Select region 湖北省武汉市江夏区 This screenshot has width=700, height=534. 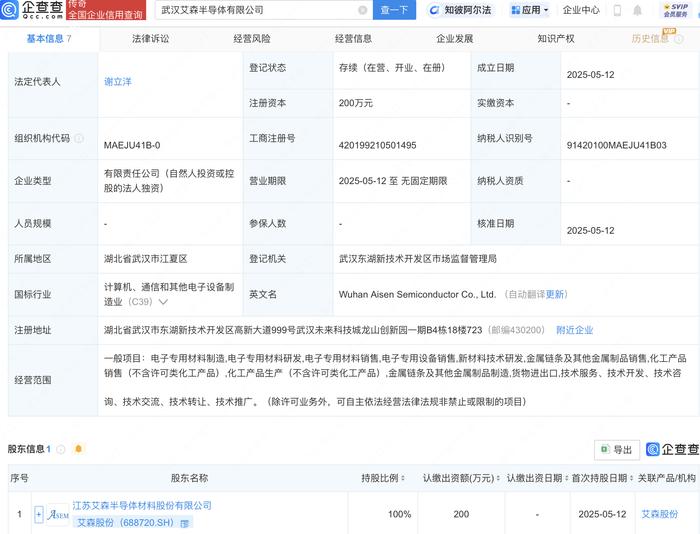click(146, 259)
